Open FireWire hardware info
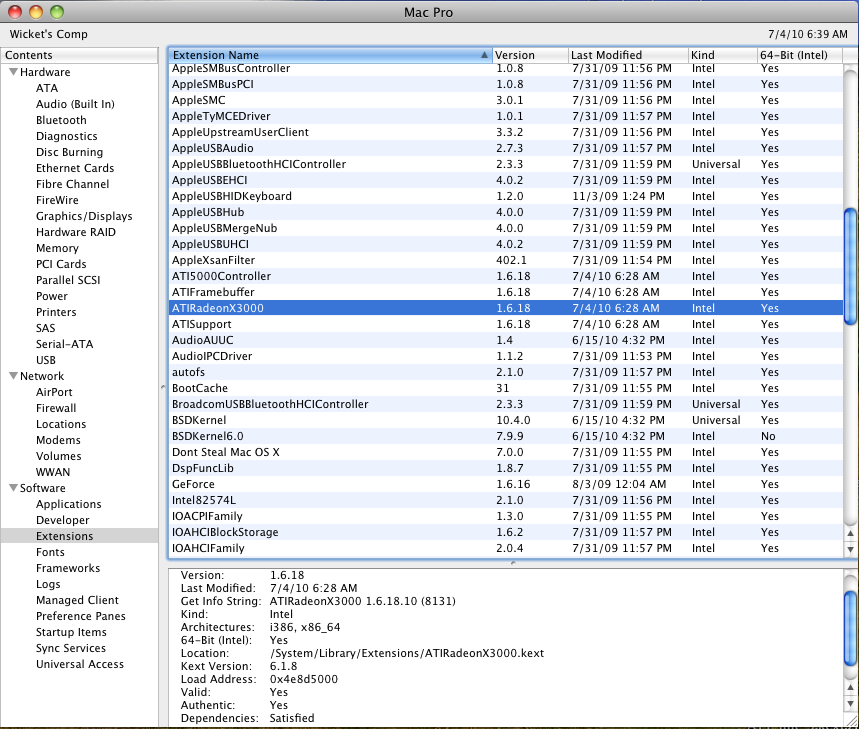Screen dimensions: 859x729 click(57, 200)
